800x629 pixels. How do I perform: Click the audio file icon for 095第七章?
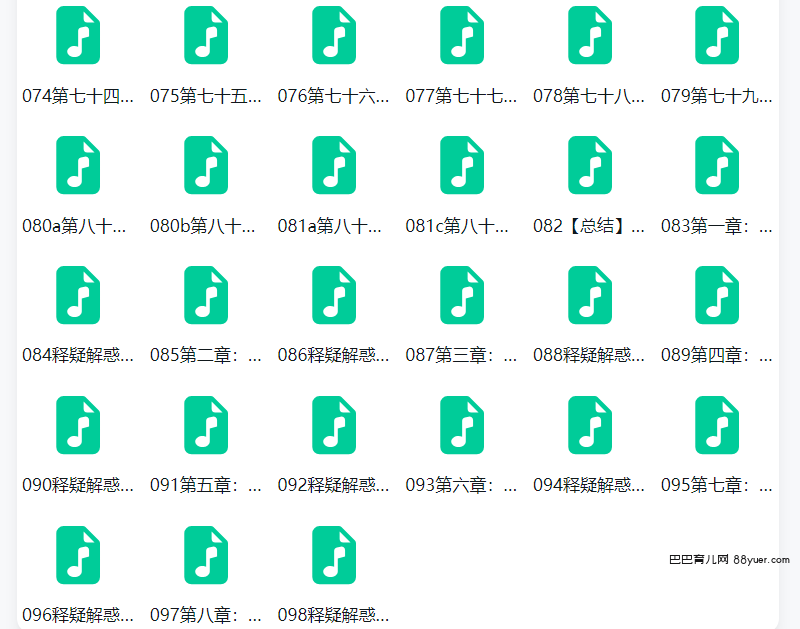[x=717, y=425]
